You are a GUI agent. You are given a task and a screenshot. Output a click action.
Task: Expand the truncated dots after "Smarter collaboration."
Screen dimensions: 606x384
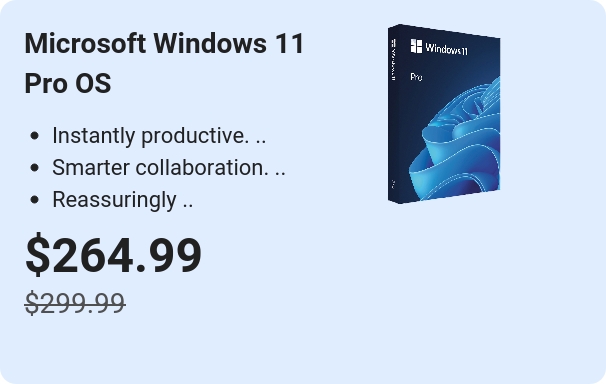click(280, 174)
